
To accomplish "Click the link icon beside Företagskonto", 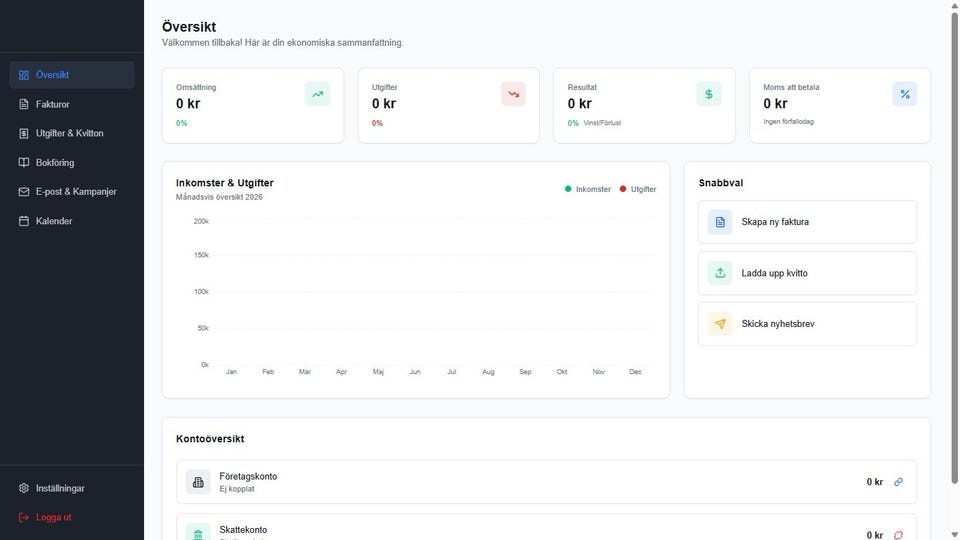I will pos(898,482).
